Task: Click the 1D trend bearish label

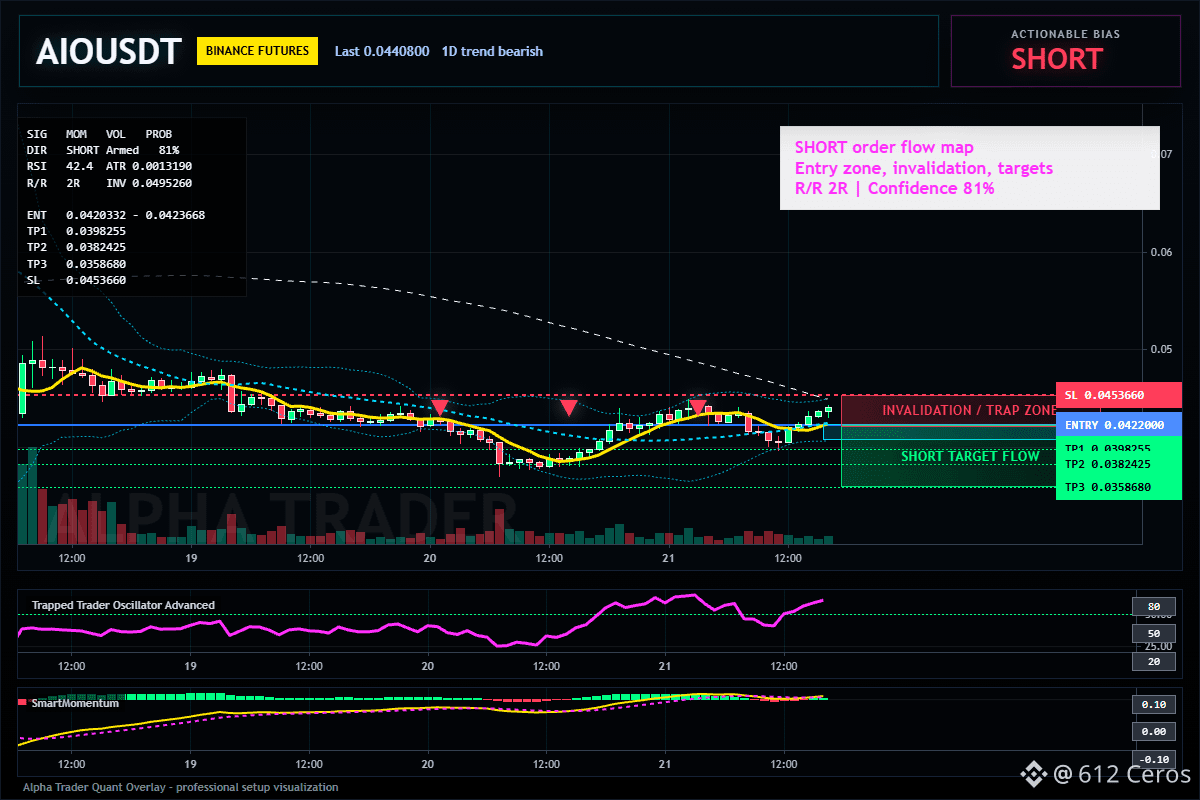Action: [x=492, y=51]
